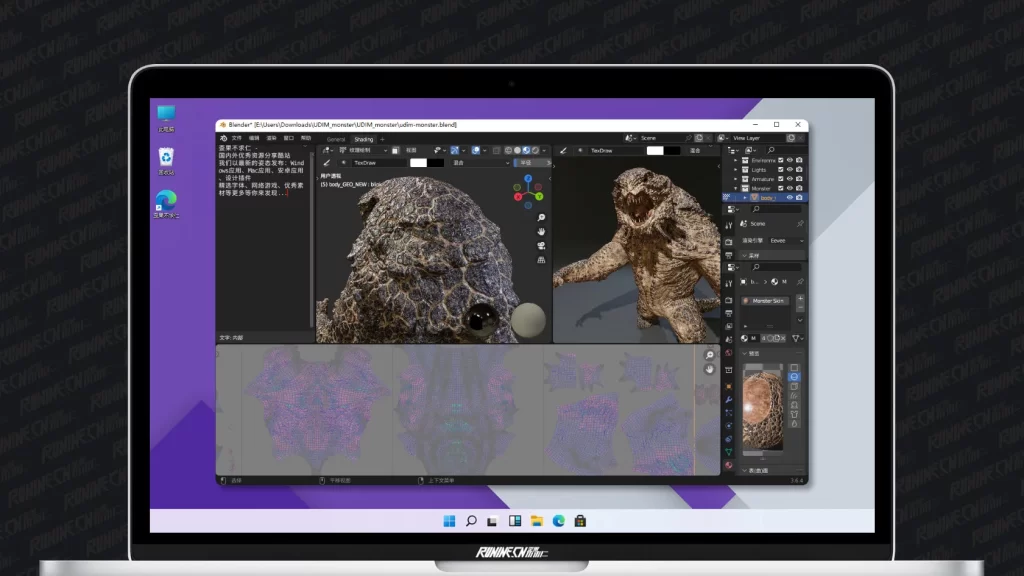Image resolution: width=1024 pixels, height=576 pixels.
Task: Switch perspective/orthographic with the grid icon
Action: coord(541,260)
